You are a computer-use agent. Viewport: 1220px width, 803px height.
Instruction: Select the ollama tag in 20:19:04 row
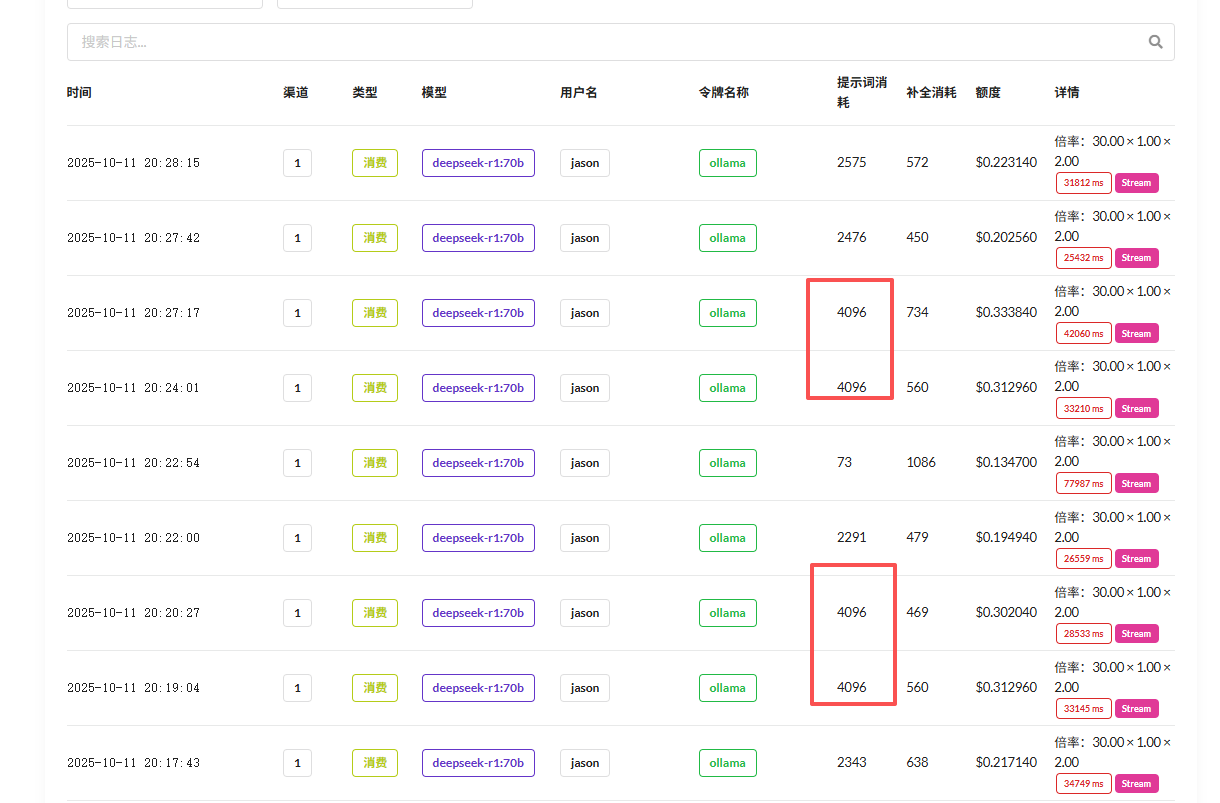[727, 688]
